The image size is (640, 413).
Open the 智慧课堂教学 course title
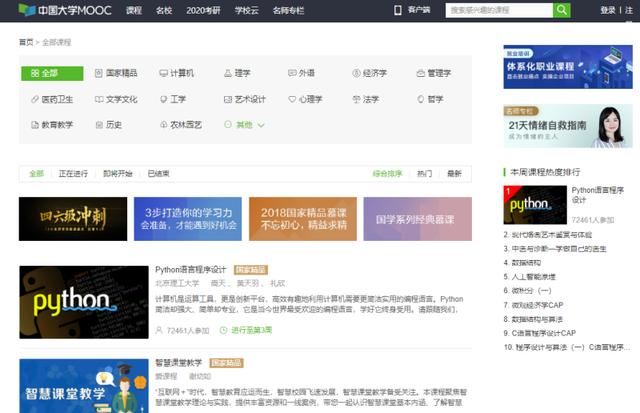[179, 363]
